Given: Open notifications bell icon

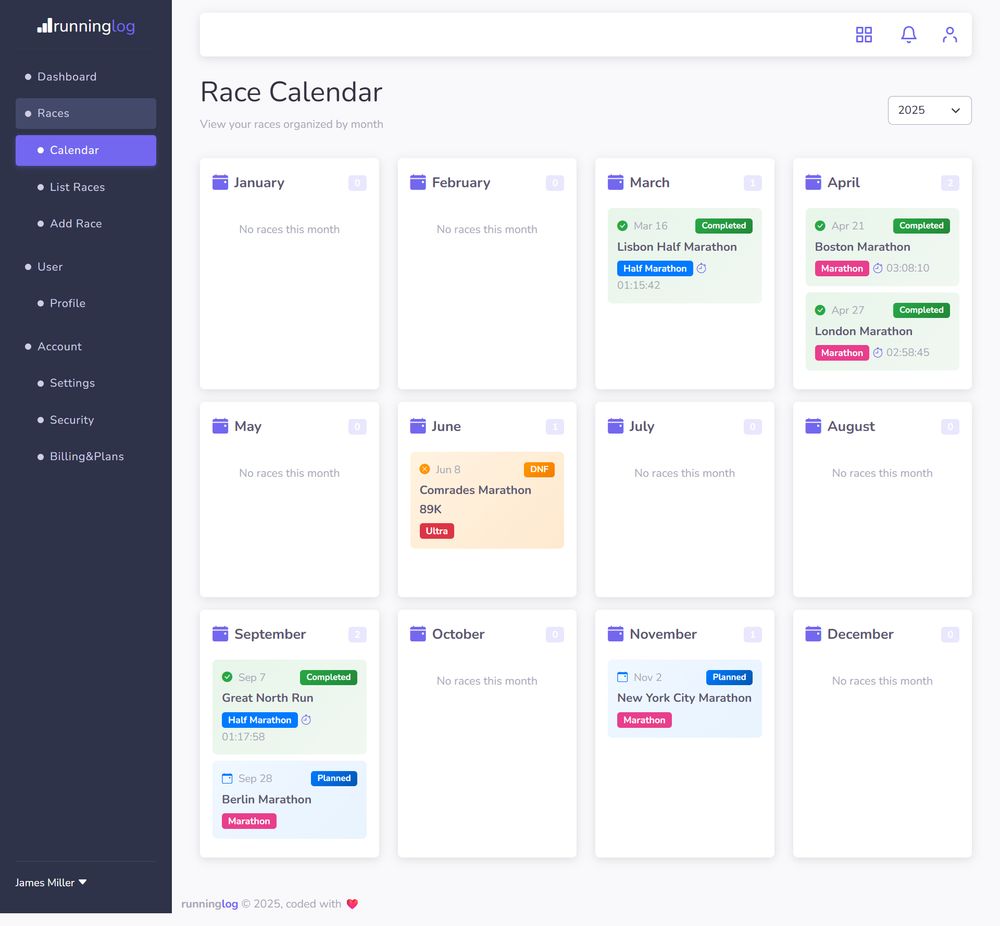Looking at the screenshot, I should [x=908, y=34].
